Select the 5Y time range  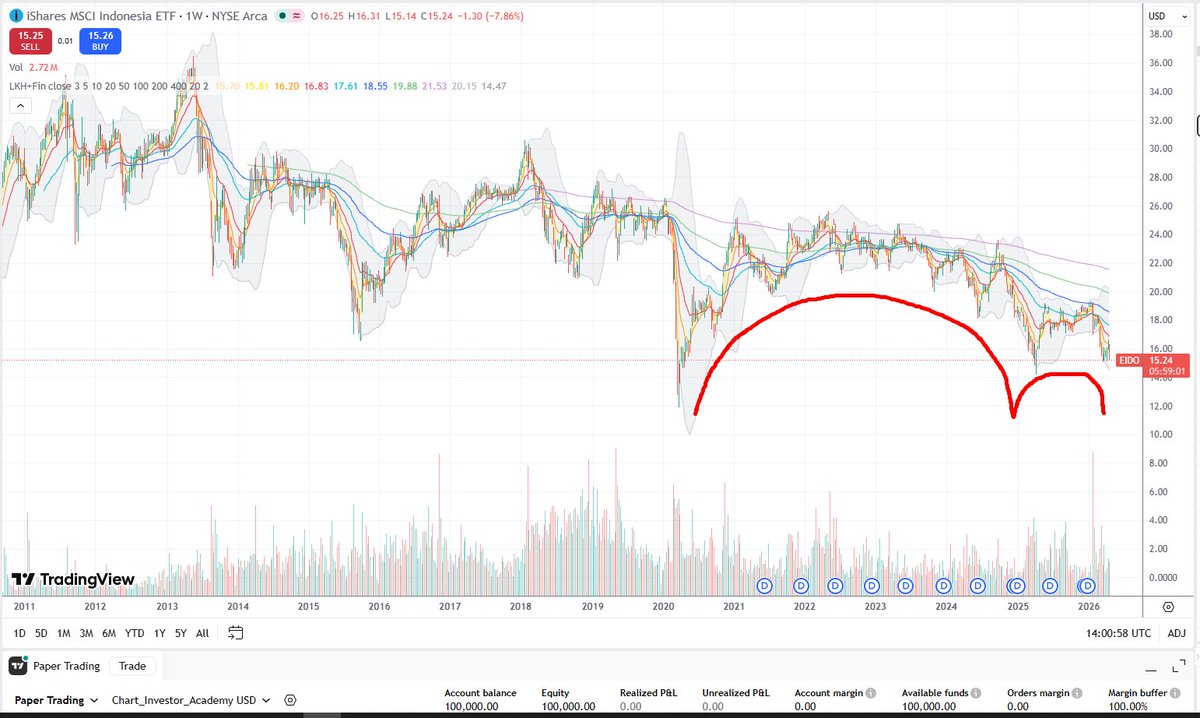pos(180,633)
